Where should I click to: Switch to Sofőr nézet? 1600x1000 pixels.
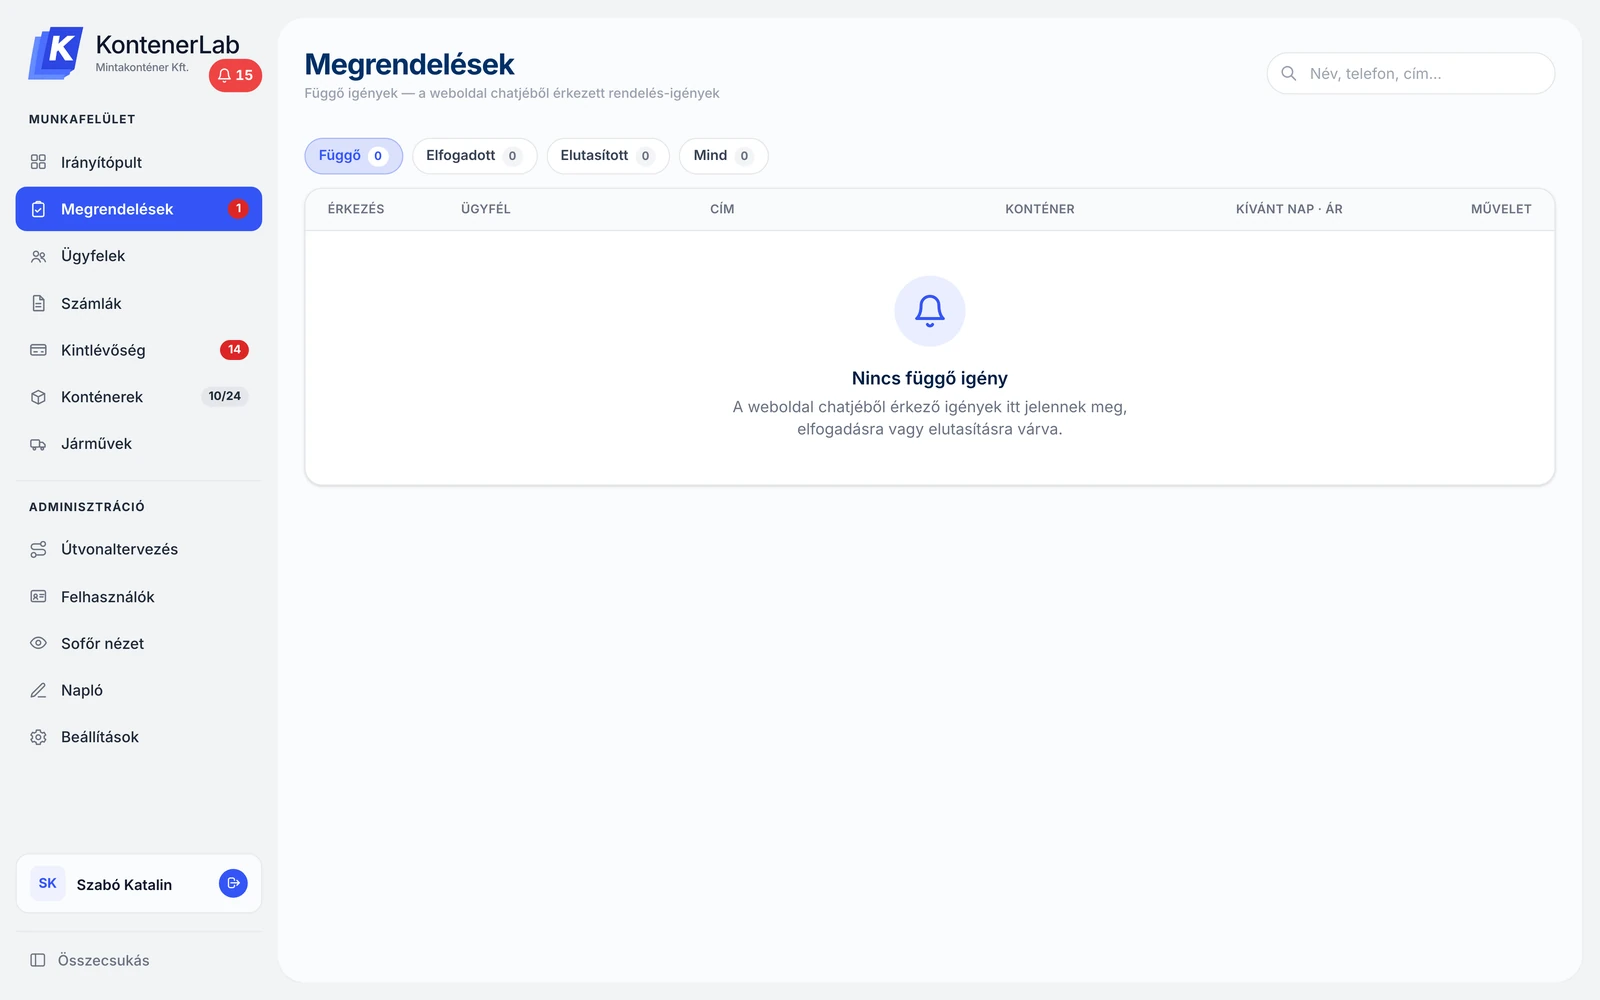pyautogui.click(x=139, y=643)
